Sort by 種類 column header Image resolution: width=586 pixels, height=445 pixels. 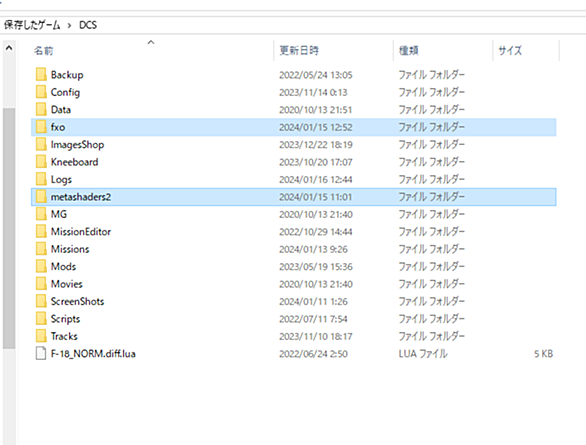[409, 50]
